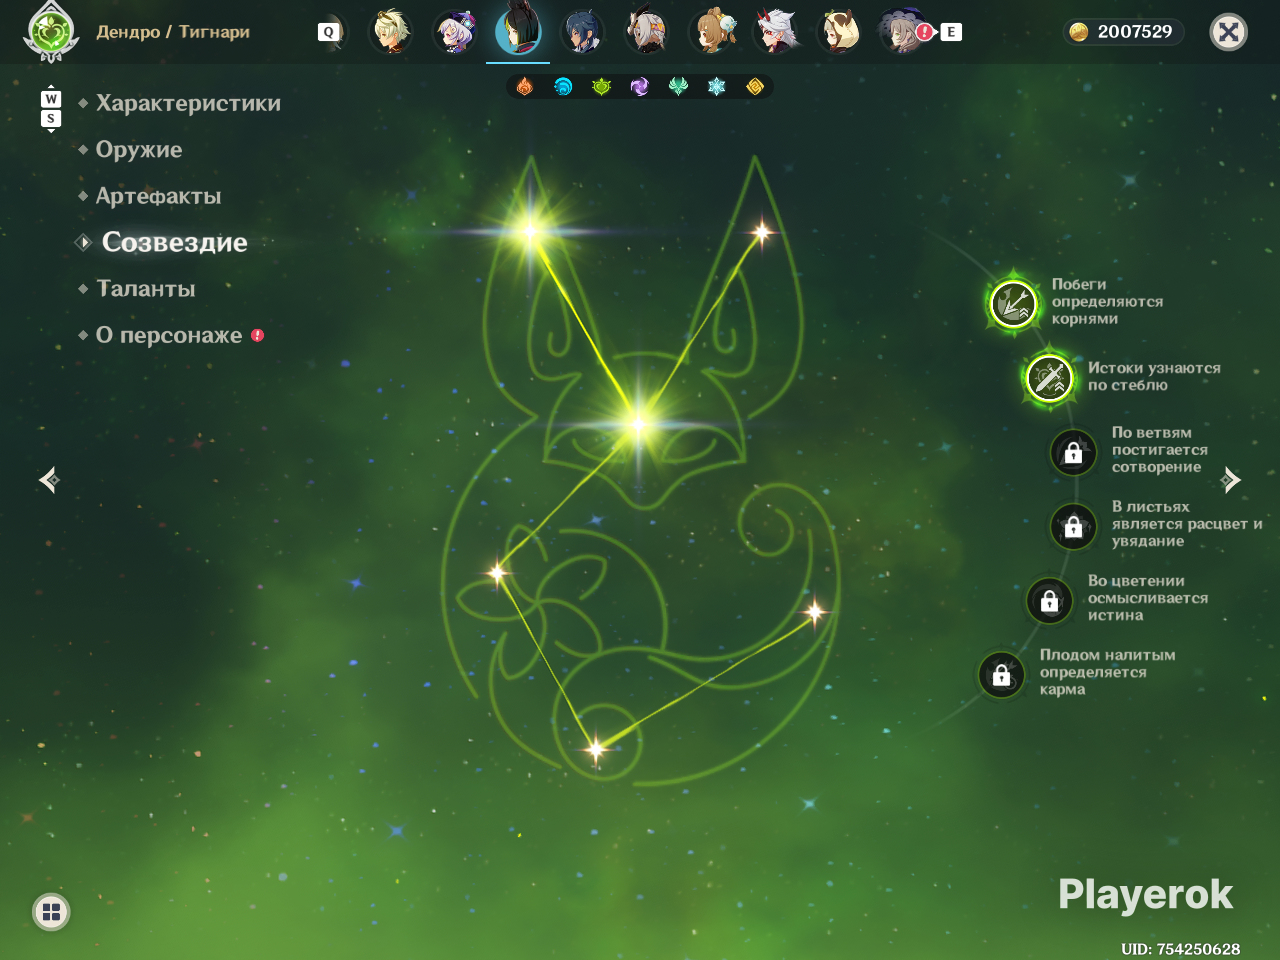Image resolution: width=1280 pixels, height=960 pixels.
Task: Select the dark blue-haired character portrait
Action: click(582, 32)
